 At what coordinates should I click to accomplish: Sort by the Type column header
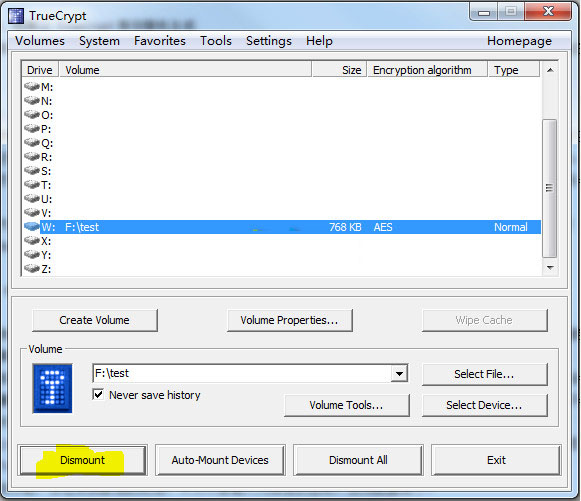click(x=514, y=70)
